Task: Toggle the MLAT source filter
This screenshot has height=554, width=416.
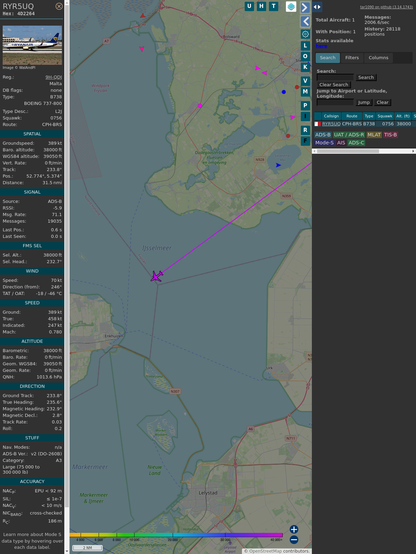Action: point(374,135)
